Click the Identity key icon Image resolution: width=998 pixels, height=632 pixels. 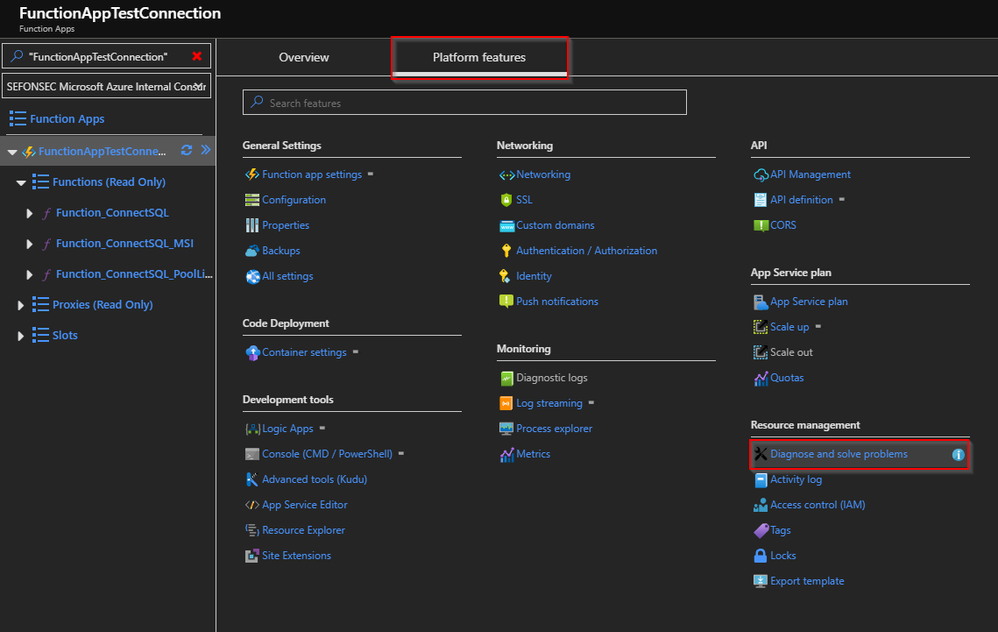506,276
